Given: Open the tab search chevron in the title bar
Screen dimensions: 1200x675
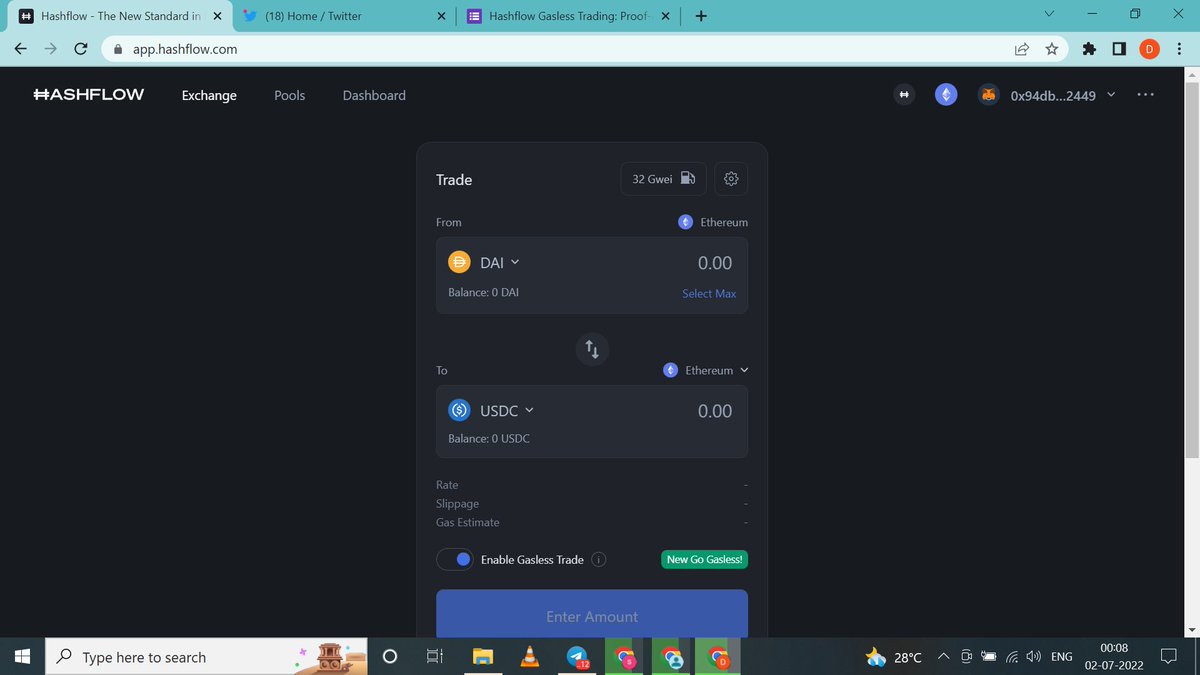Looking at the screenshot, I should point(1049,15).
